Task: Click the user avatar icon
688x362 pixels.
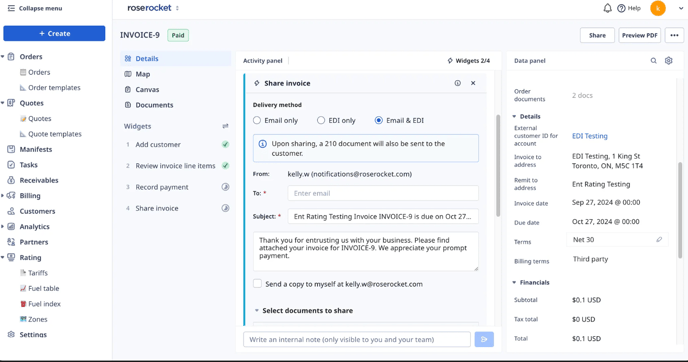Action: pos(658,8)
